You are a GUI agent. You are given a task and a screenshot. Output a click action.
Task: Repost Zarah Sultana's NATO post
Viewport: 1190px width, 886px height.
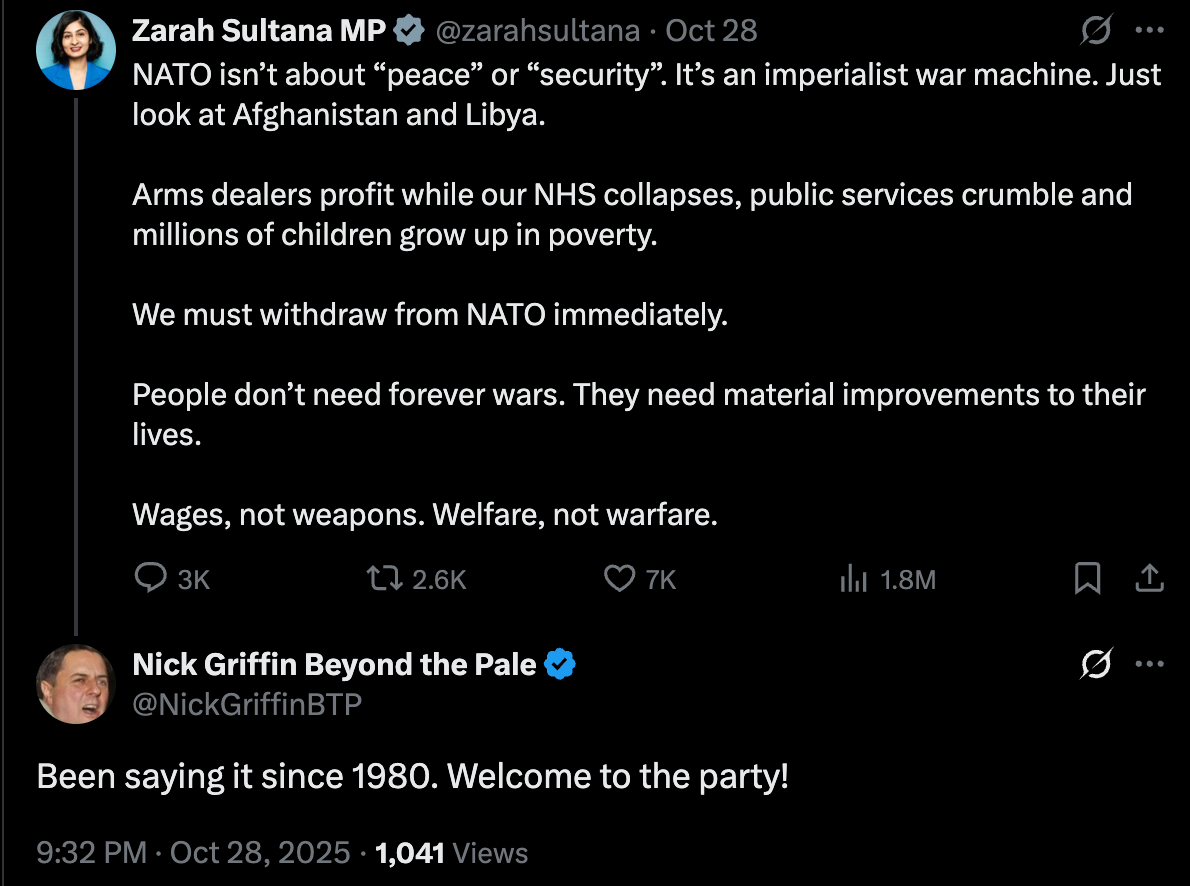pyautogui.click(x=380, y=578)
